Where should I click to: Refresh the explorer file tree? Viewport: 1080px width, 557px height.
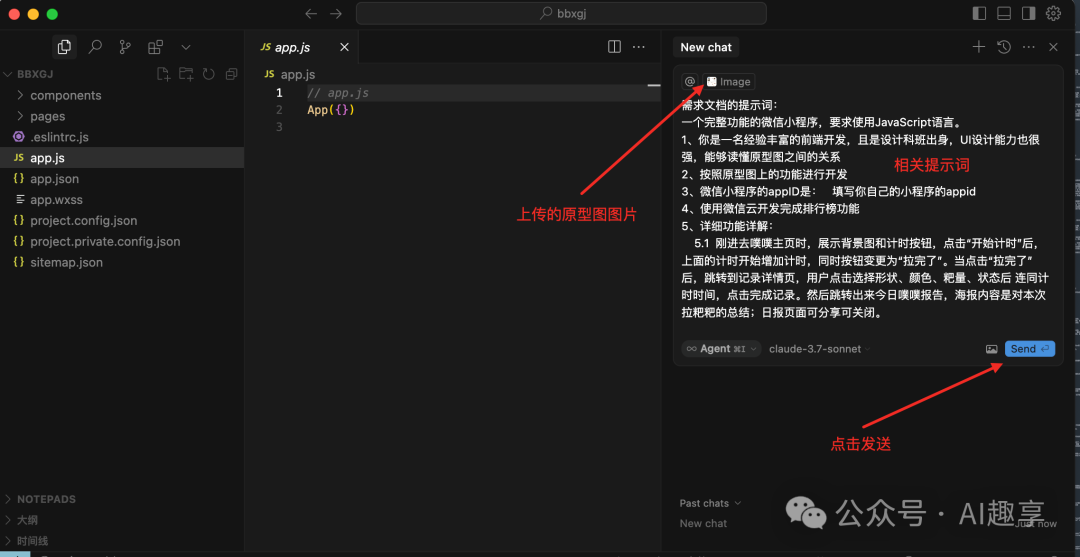click(x=209, y=74)
